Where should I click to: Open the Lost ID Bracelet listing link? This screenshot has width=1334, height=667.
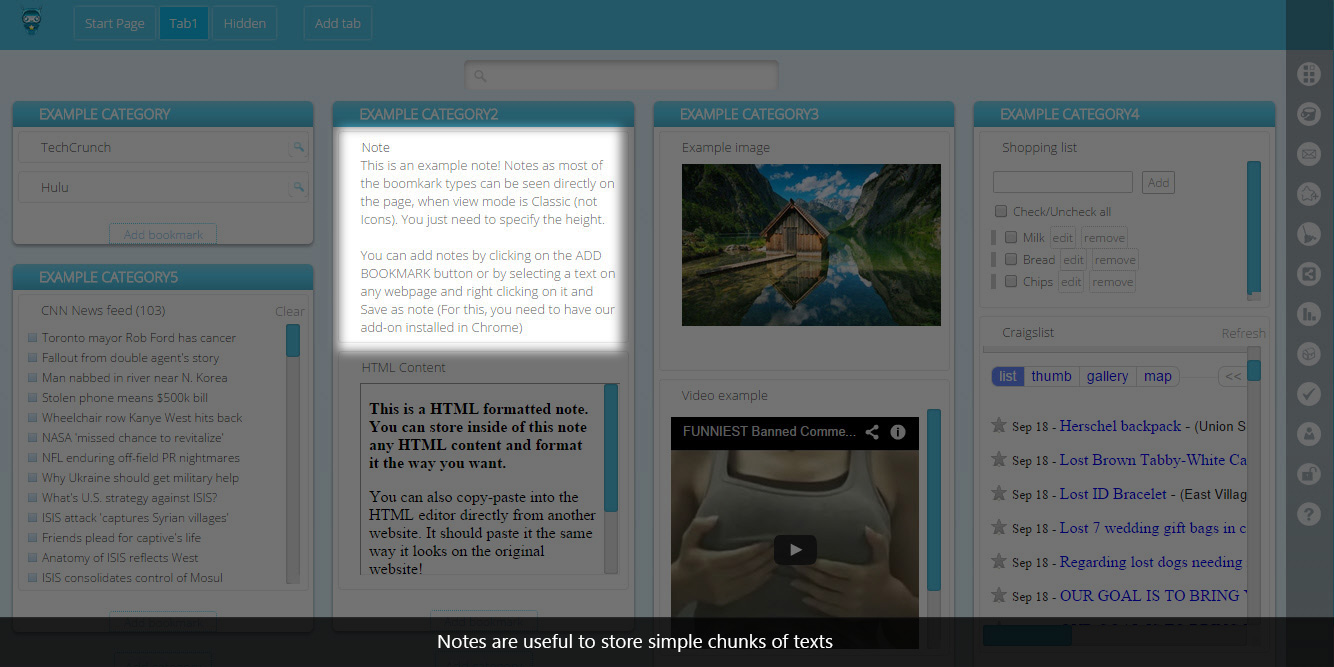[1113, 494]
